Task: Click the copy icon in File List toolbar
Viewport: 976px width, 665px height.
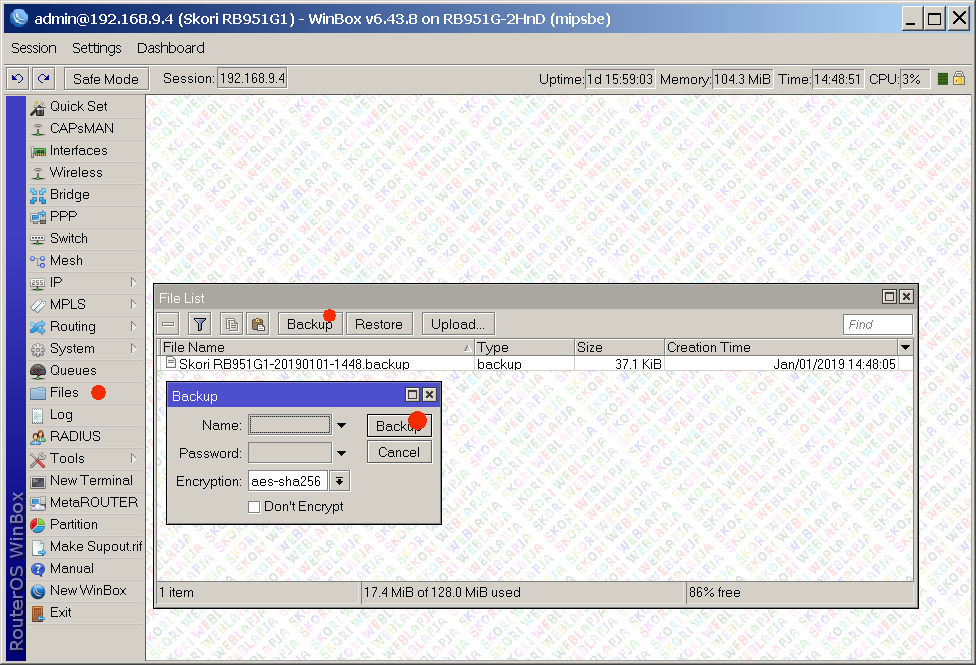Action: point(231,324)
